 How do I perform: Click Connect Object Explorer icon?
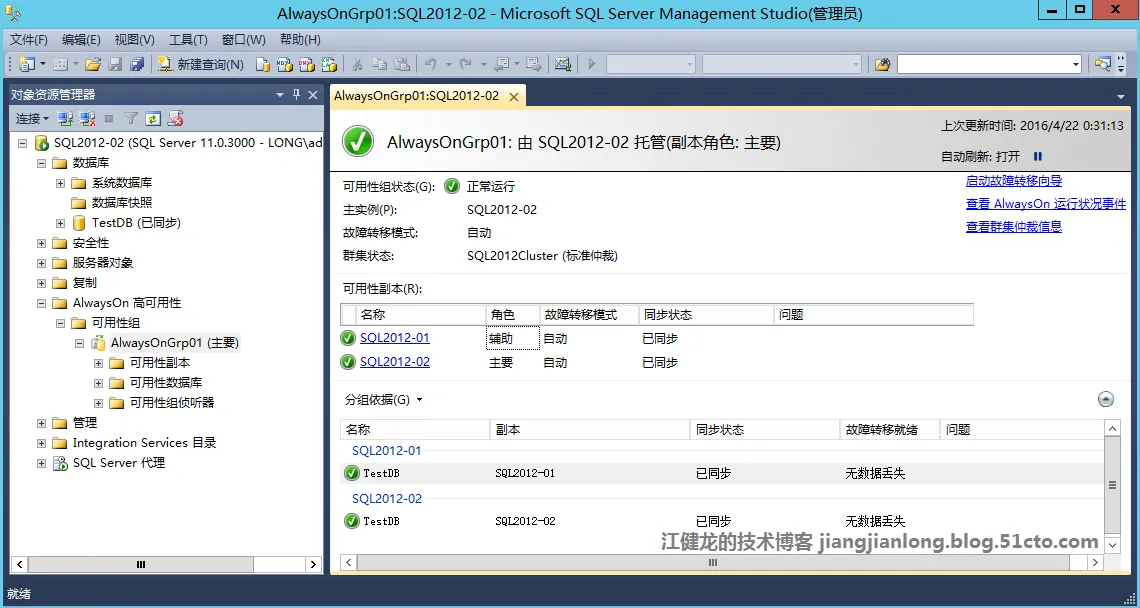click(65, 118)
